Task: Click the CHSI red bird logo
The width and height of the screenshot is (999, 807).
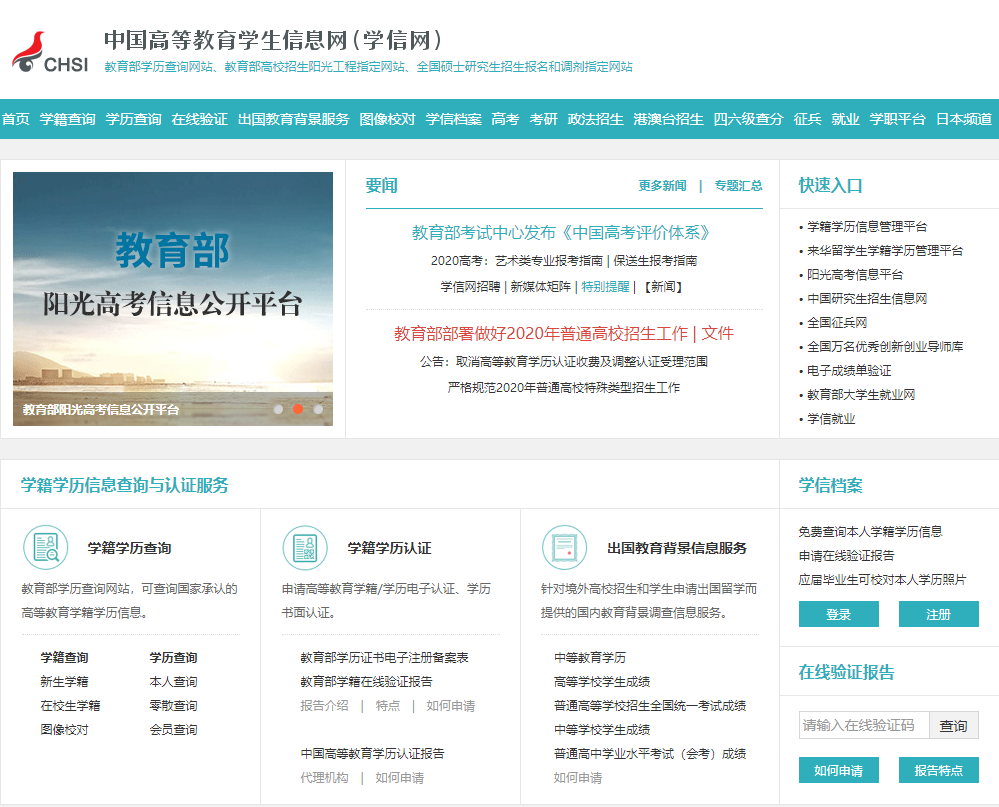Action: 29,52
